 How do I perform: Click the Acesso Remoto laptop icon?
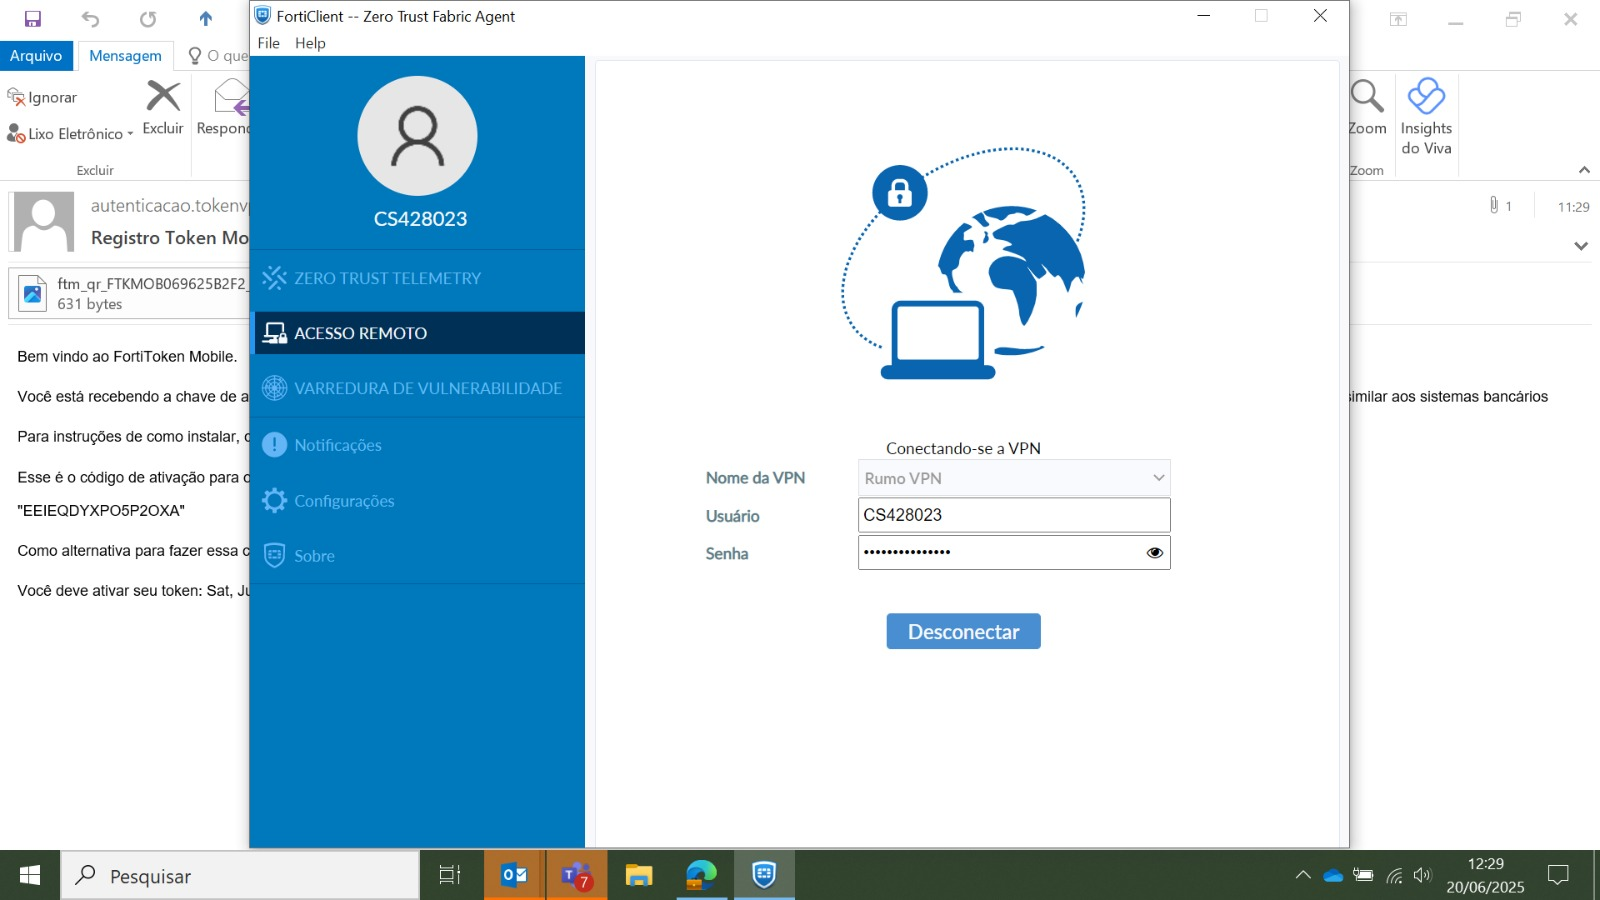(x=274, y=333)
